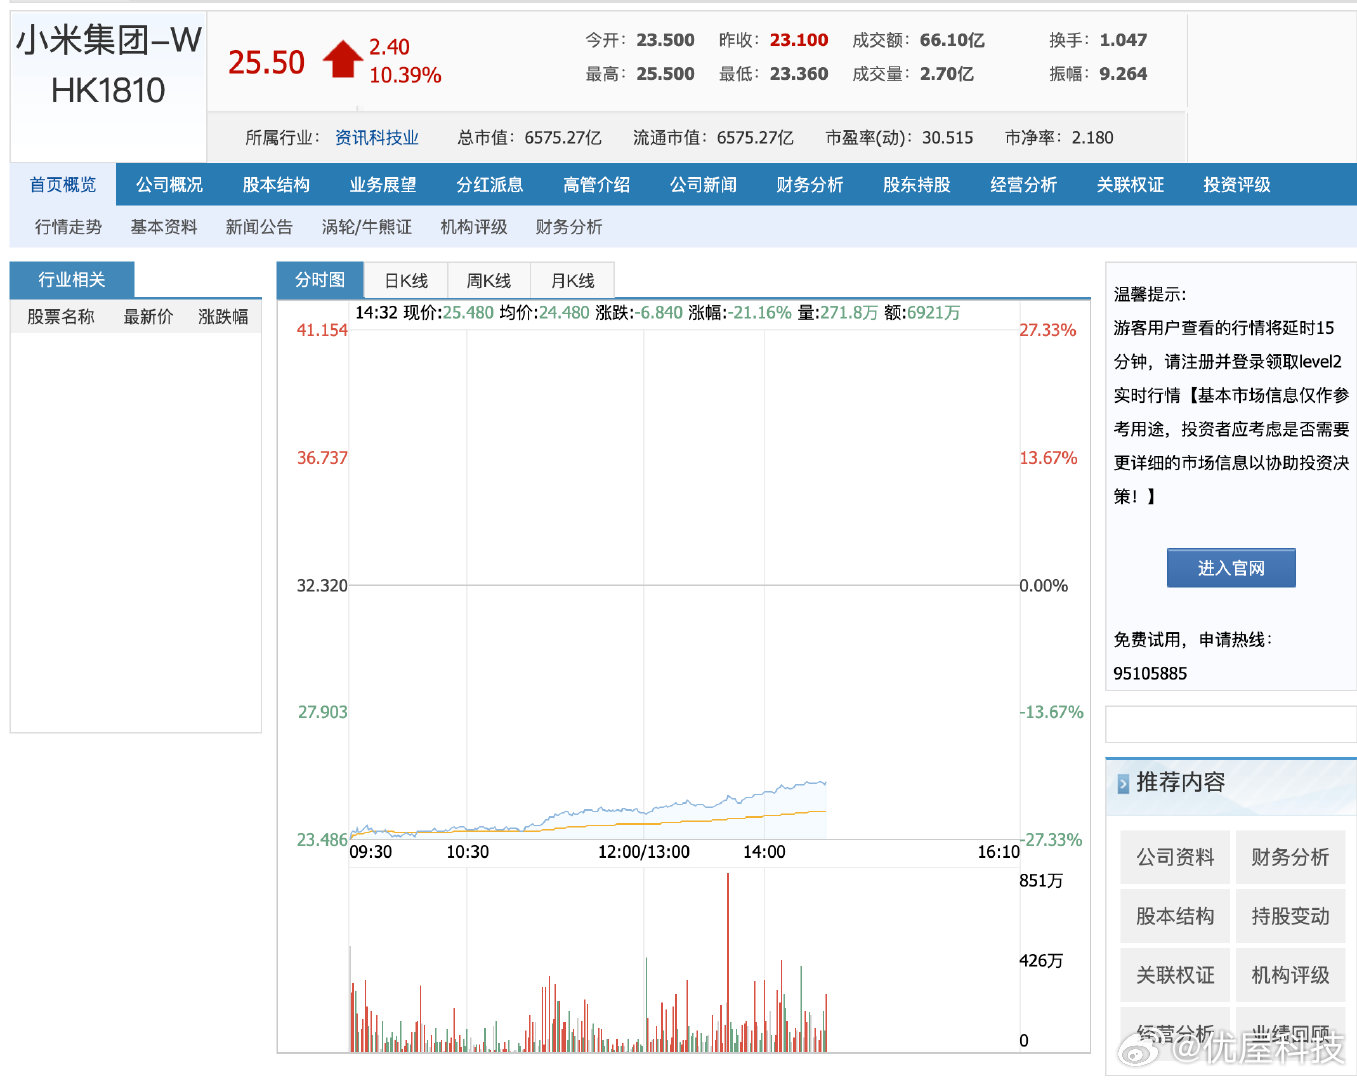Click the 32.320 baseline price label

point(322,586)
